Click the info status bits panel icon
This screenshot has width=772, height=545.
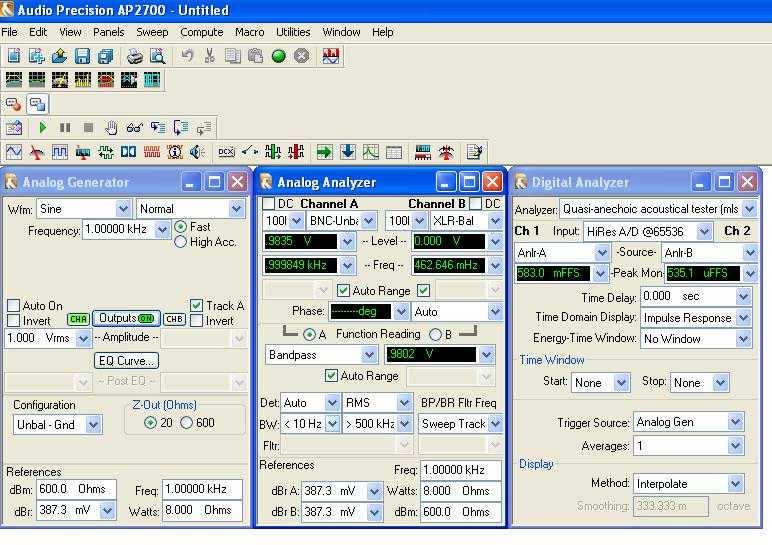tap(174, 152)
